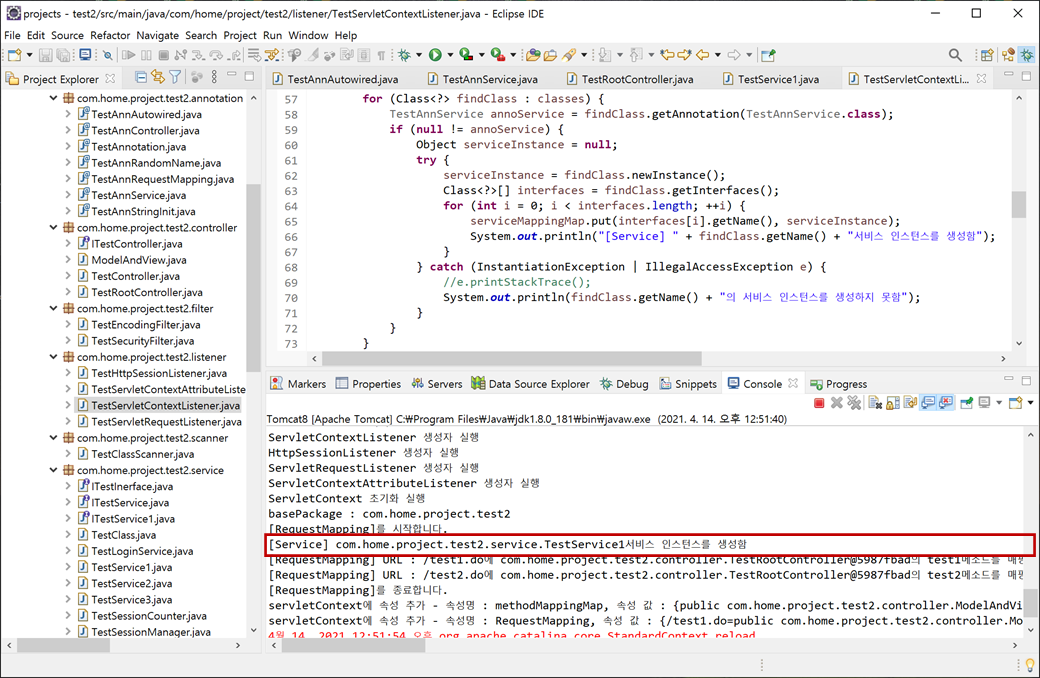Viewport: 1040px width, 678px height.
Task: Collapse the com.home.project.test2.filter package
Action: 53,308
